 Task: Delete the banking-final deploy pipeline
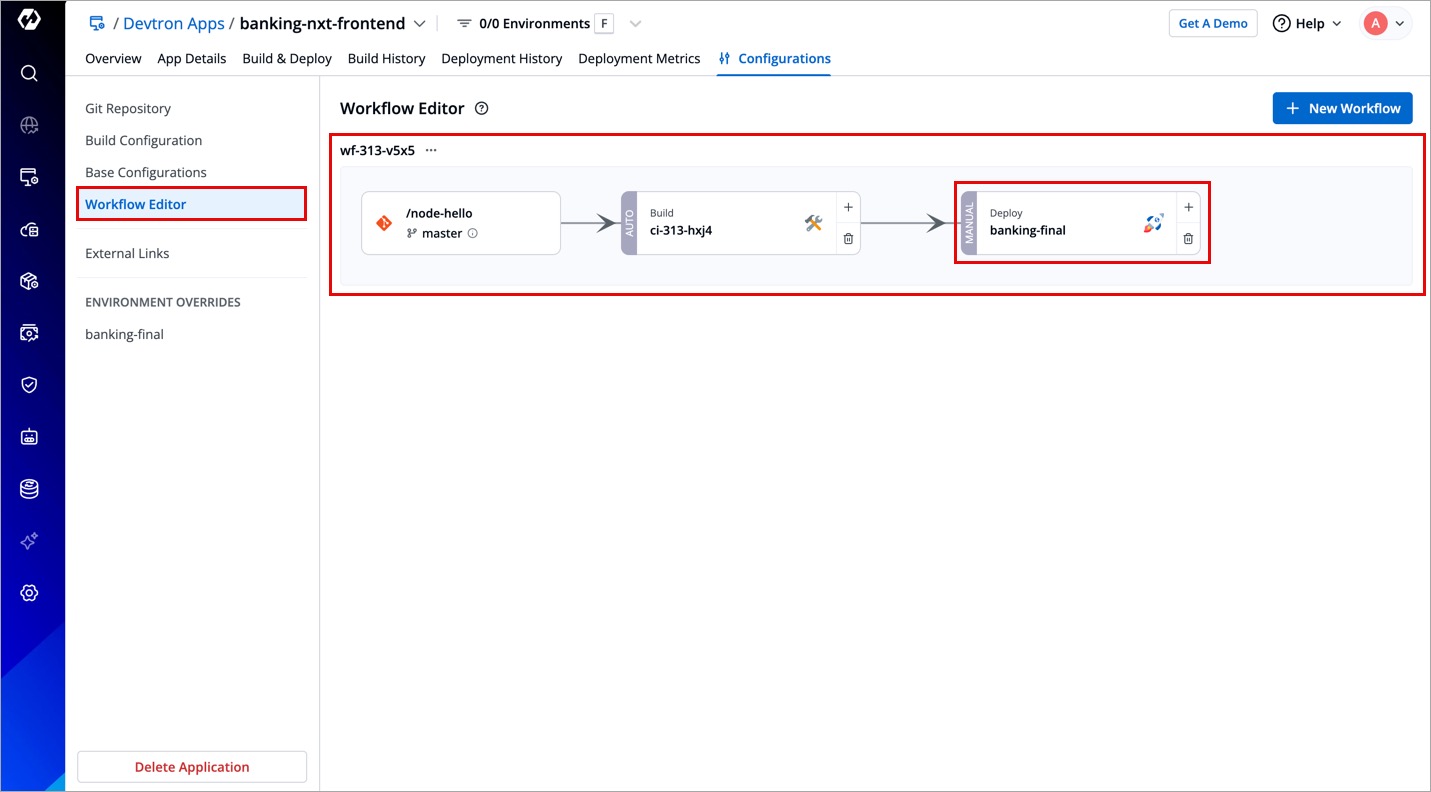click(x=1188, y=239)
